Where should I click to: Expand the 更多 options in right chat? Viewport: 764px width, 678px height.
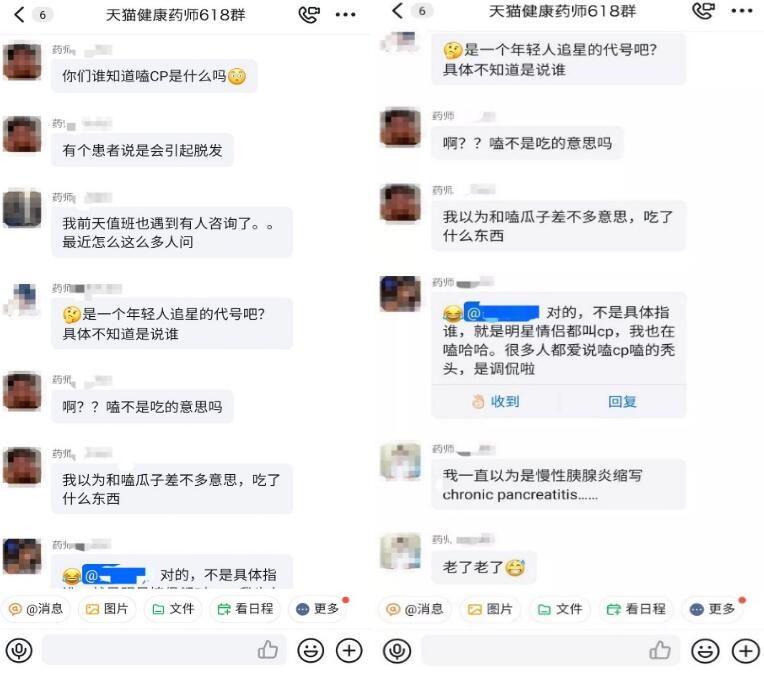pyautogui.click(x=712, y=609)
